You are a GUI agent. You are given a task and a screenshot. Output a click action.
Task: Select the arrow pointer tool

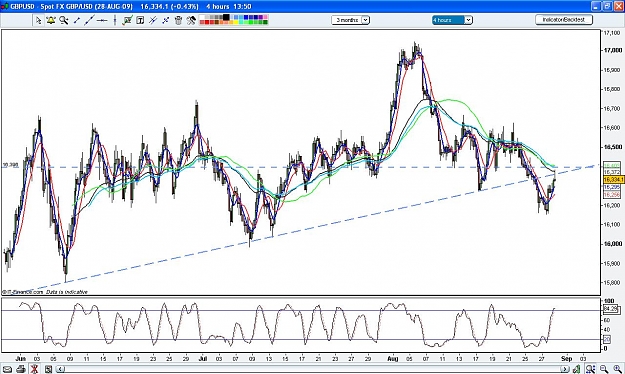click(x=38, y=20)
